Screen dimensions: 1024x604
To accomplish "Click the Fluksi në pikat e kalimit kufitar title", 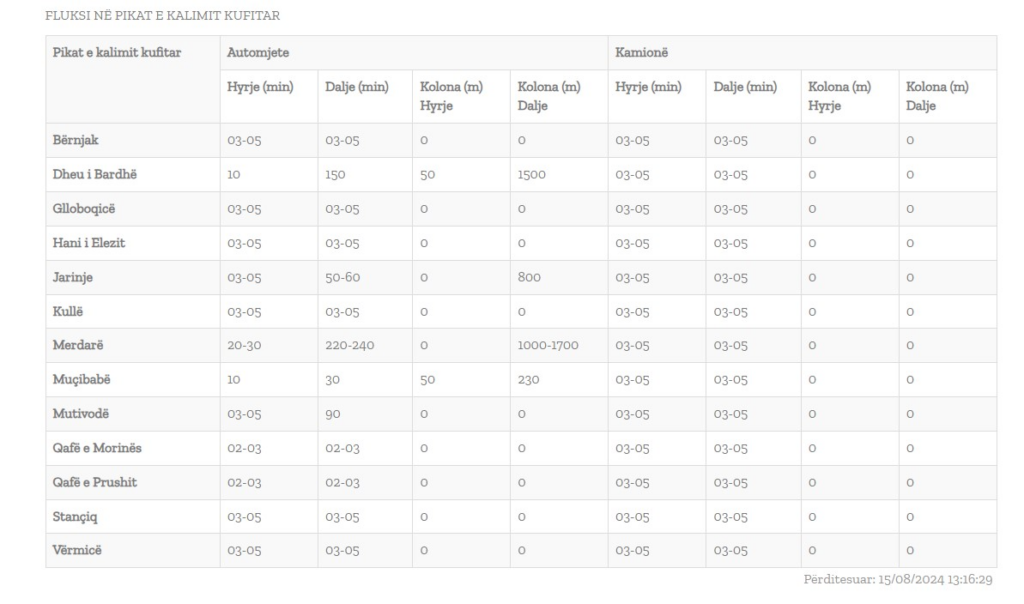I will coord(163,16).
